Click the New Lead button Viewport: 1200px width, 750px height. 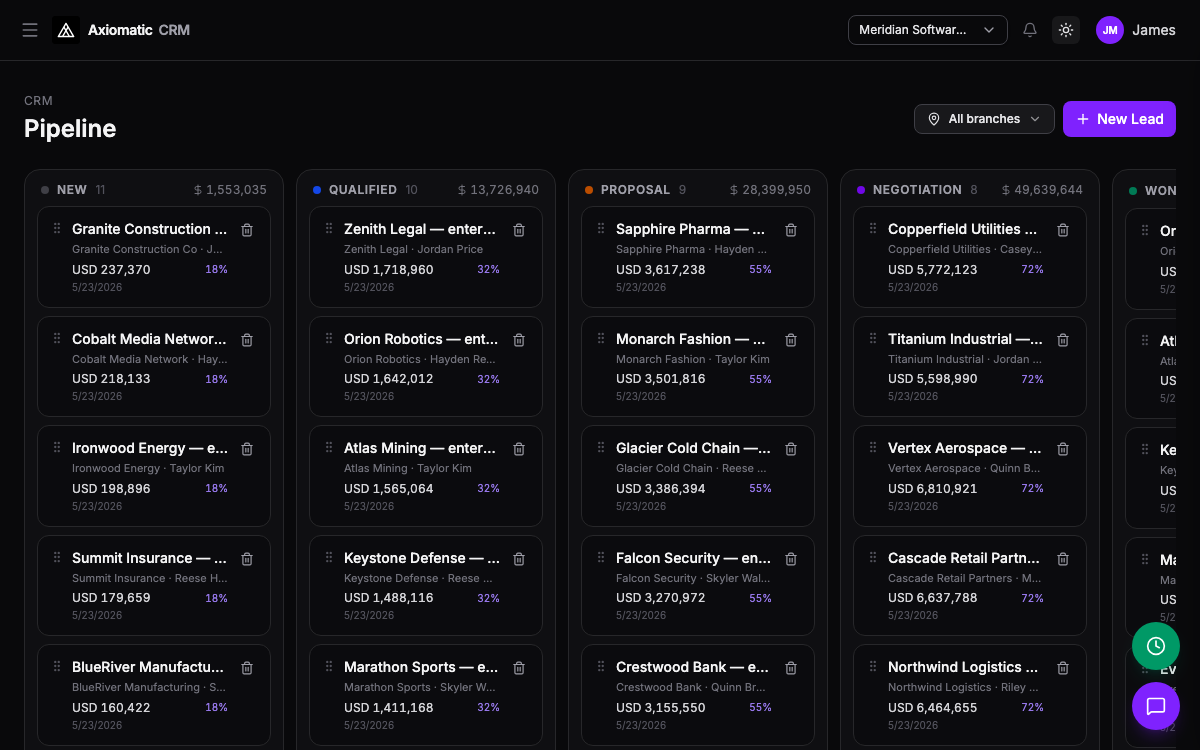1119,119
